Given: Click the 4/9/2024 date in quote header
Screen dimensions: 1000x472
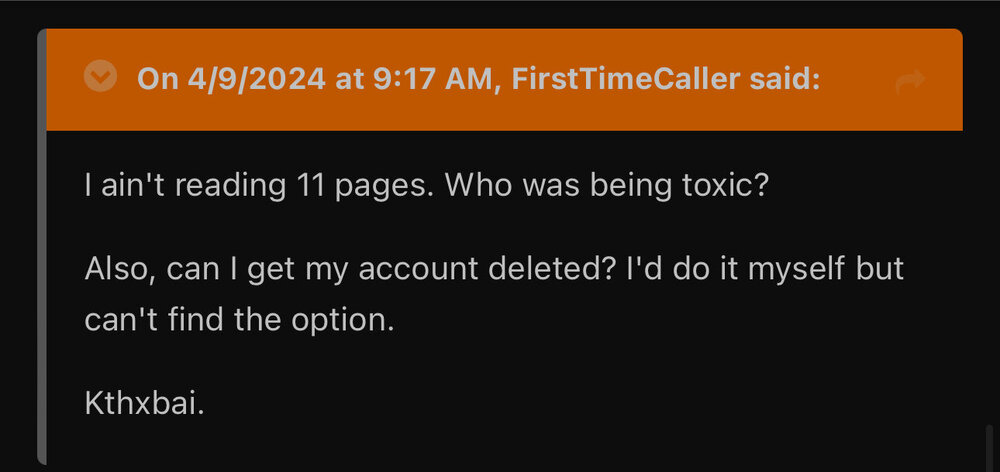Looking at the screenshot, I should click(254, 79).
